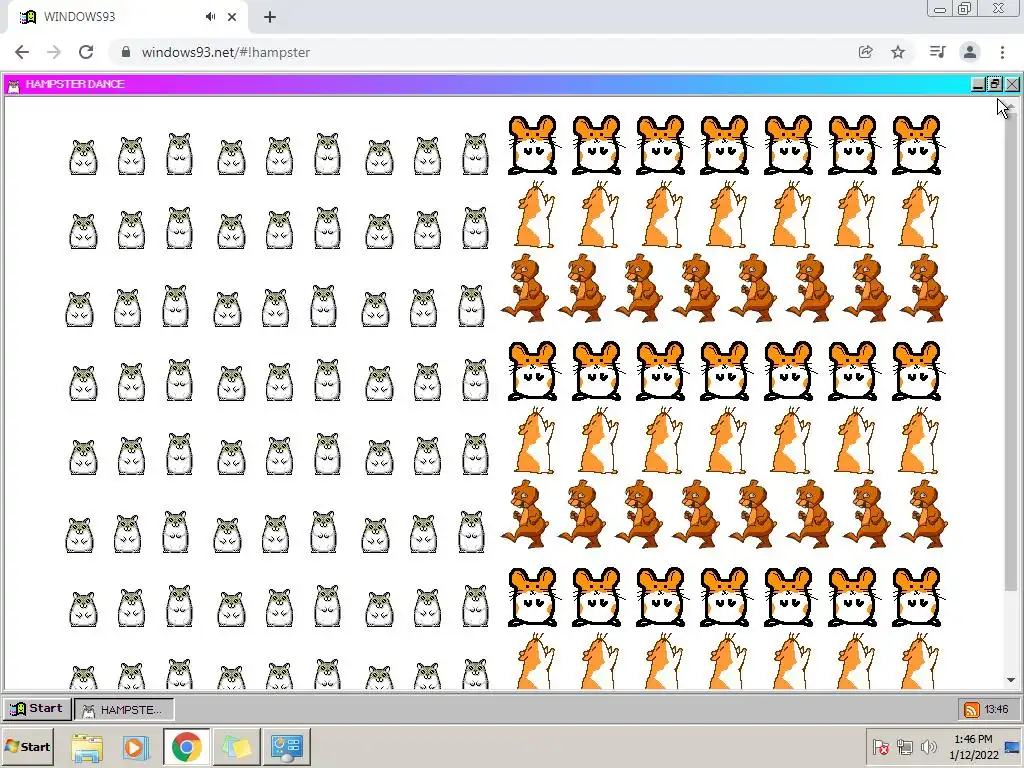Open the Windows Start button

tap(27, 746)
